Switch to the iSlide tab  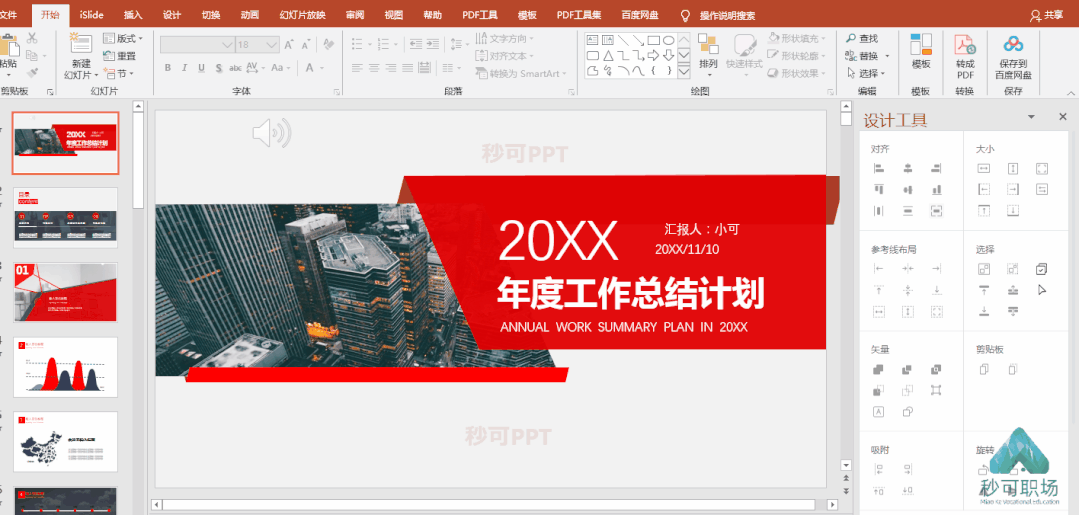click(92, 14)
